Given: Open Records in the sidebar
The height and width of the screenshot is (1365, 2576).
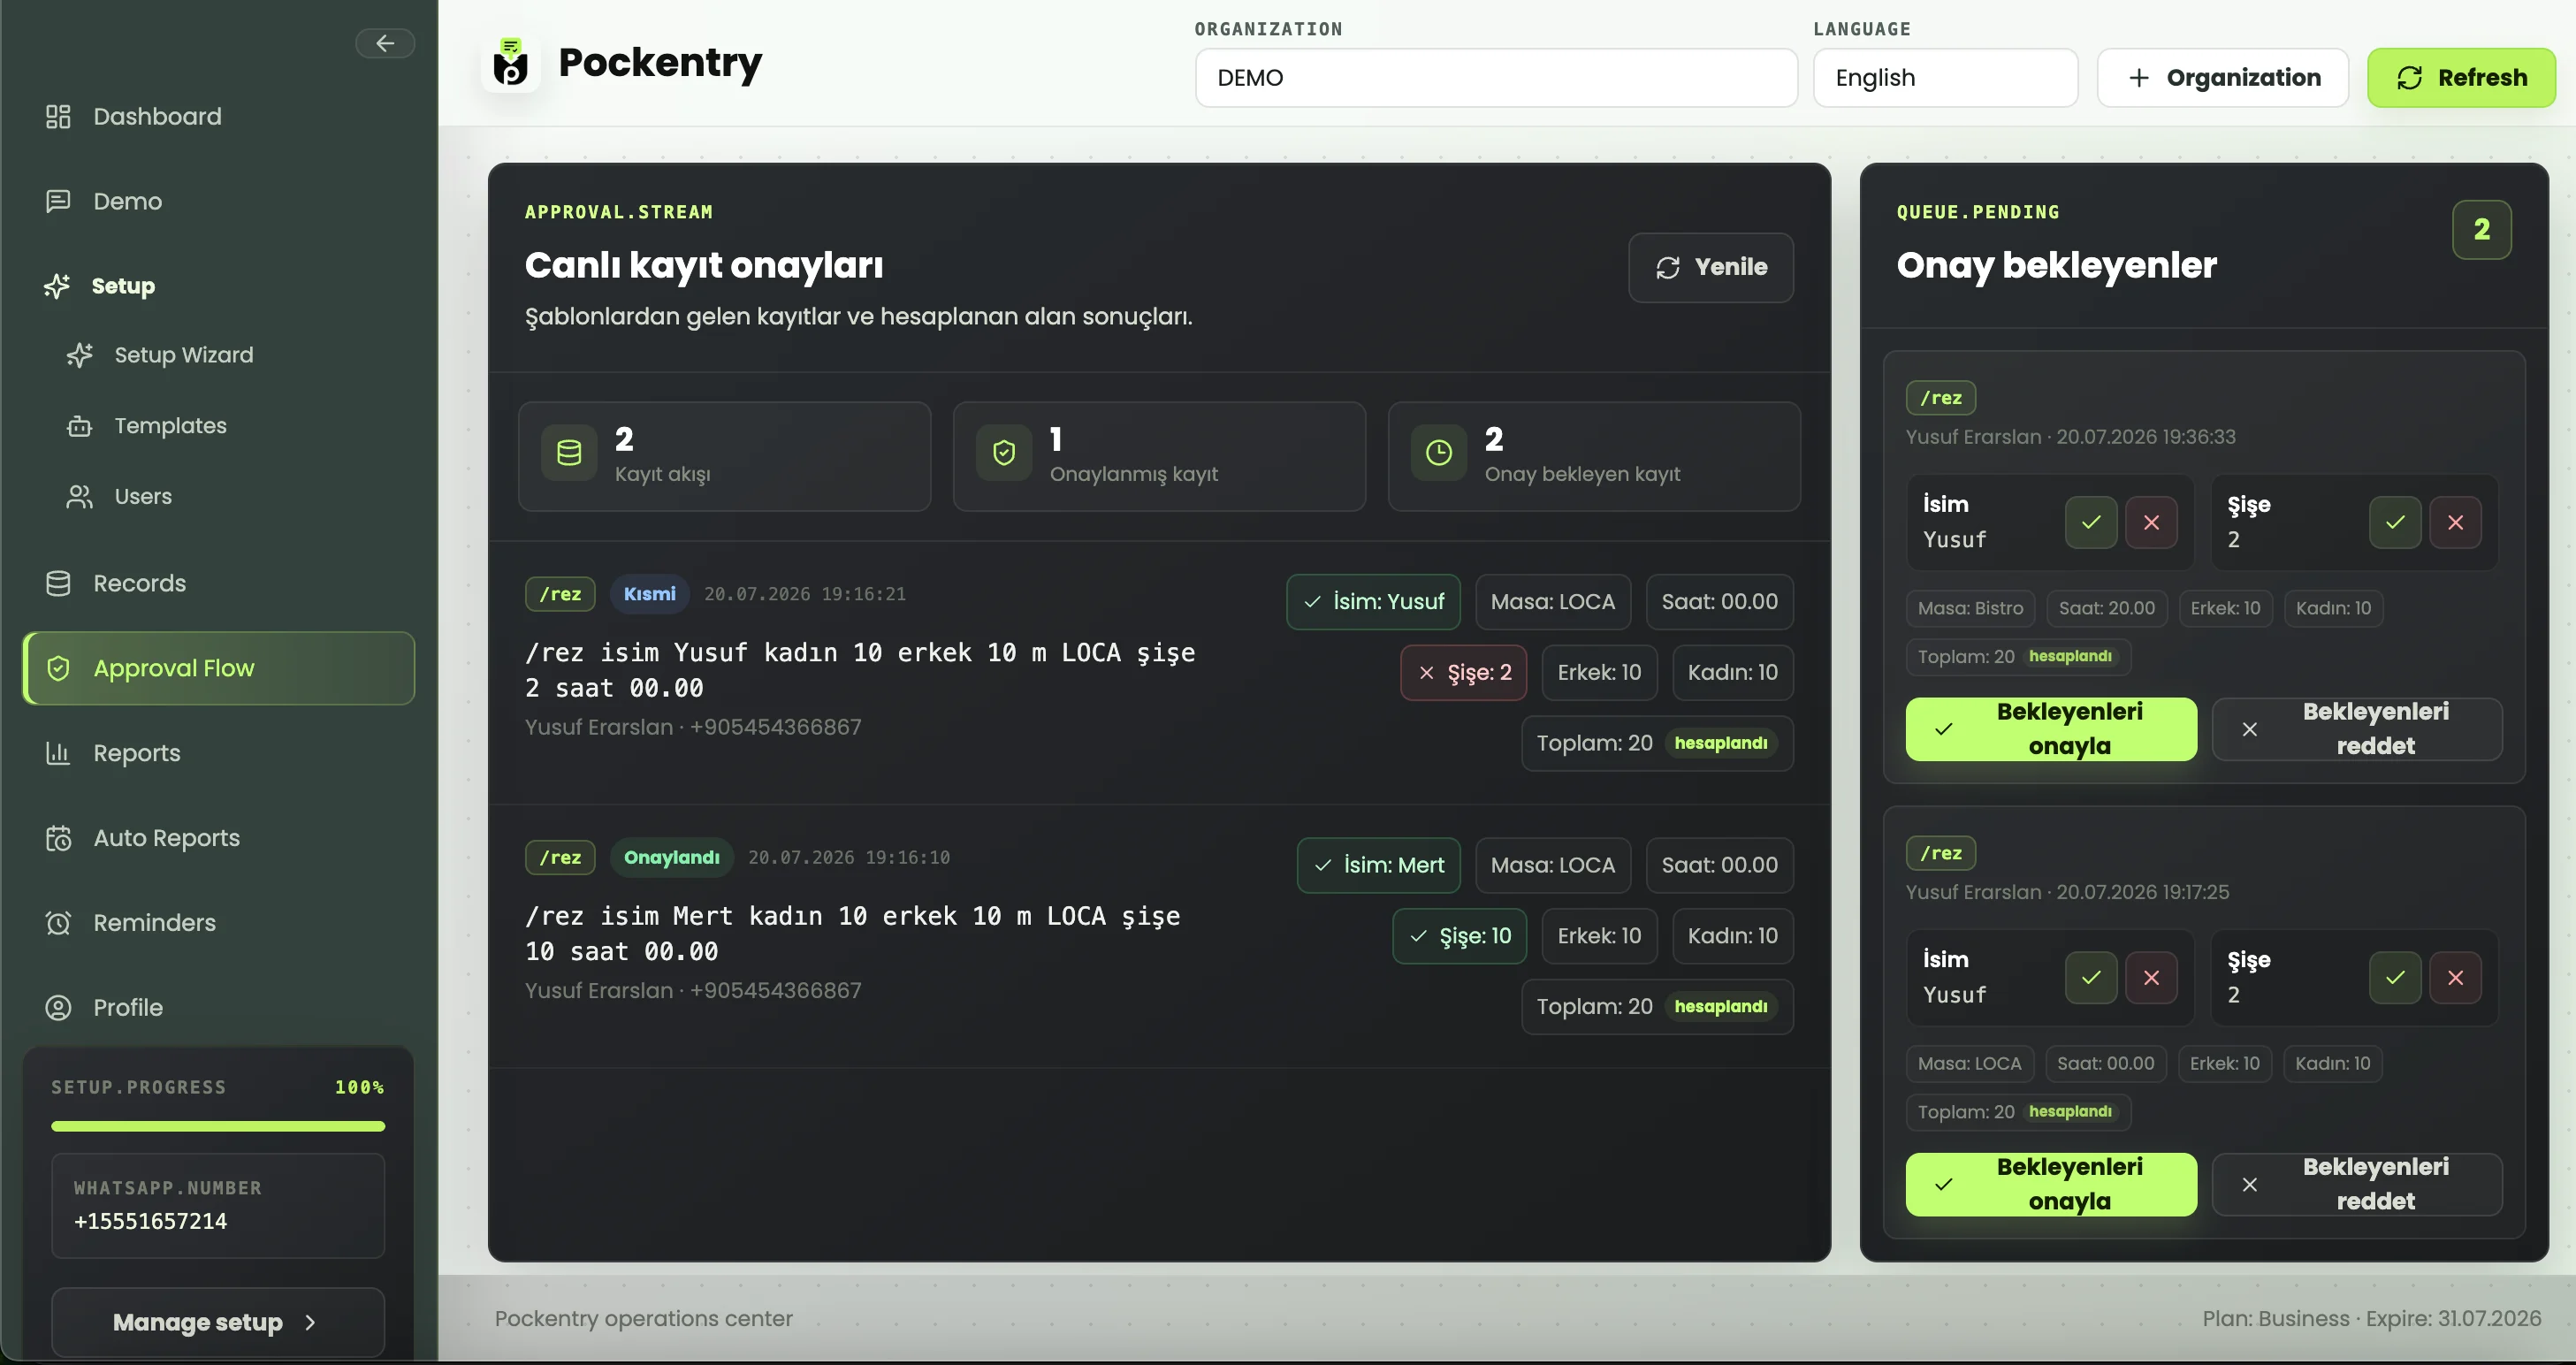Looking at the screenshot, I should click(x=219, y=583).
